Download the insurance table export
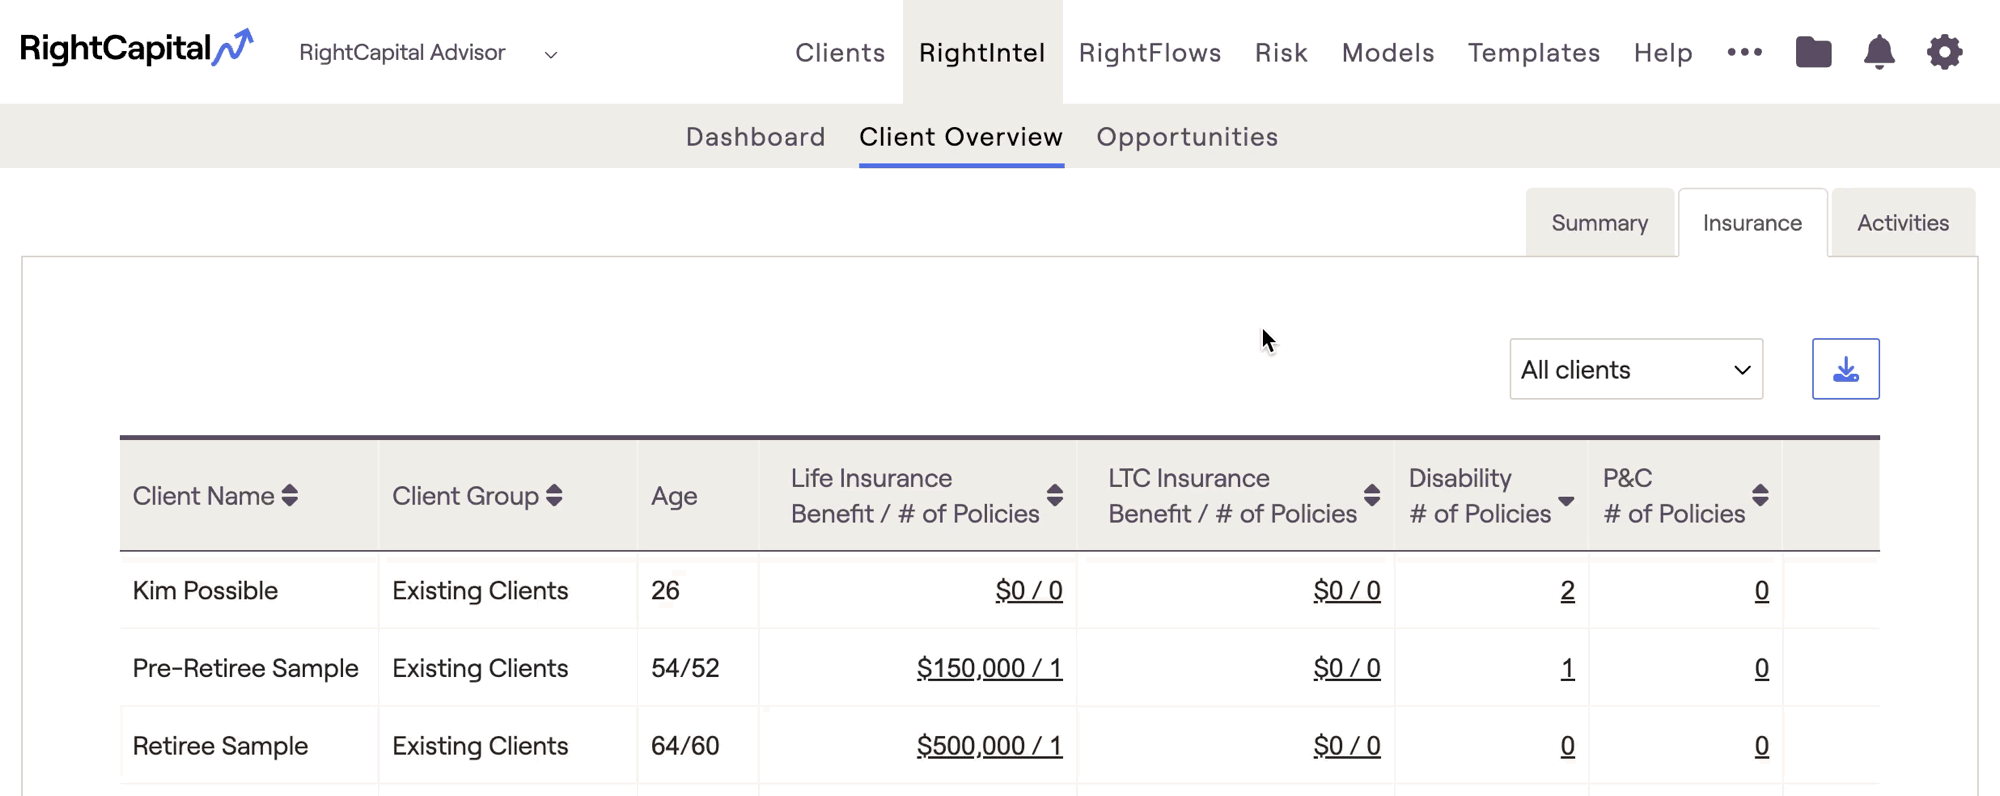The image size is (2000, 796). (x=1845, y=369)
